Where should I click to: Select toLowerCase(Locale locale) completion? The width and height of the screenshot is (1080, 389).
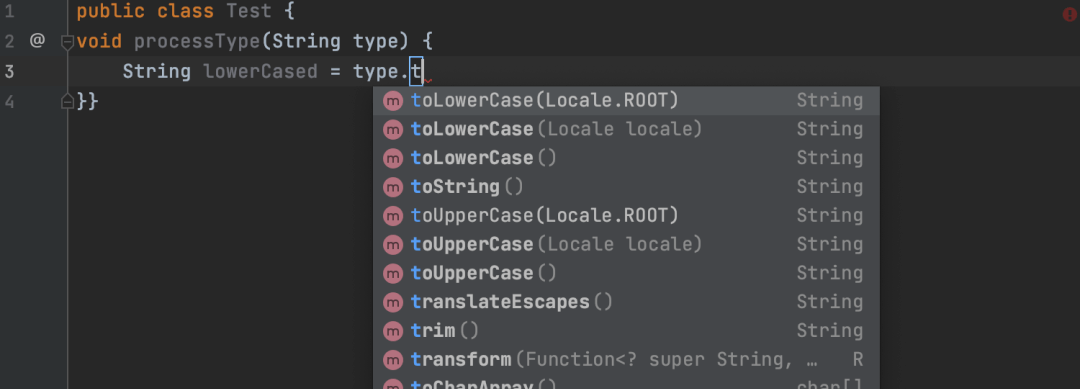point(626,129)
